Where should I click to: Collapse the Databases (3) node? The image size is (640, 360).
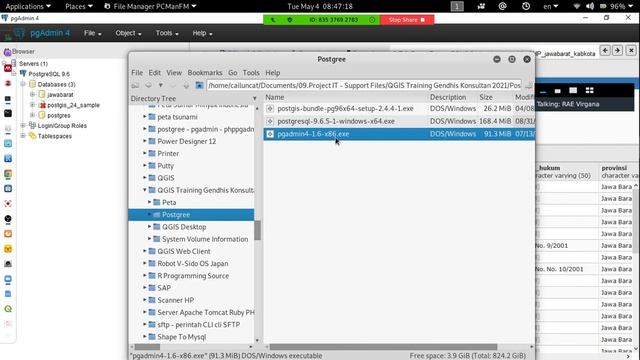[x=23, y=84]
